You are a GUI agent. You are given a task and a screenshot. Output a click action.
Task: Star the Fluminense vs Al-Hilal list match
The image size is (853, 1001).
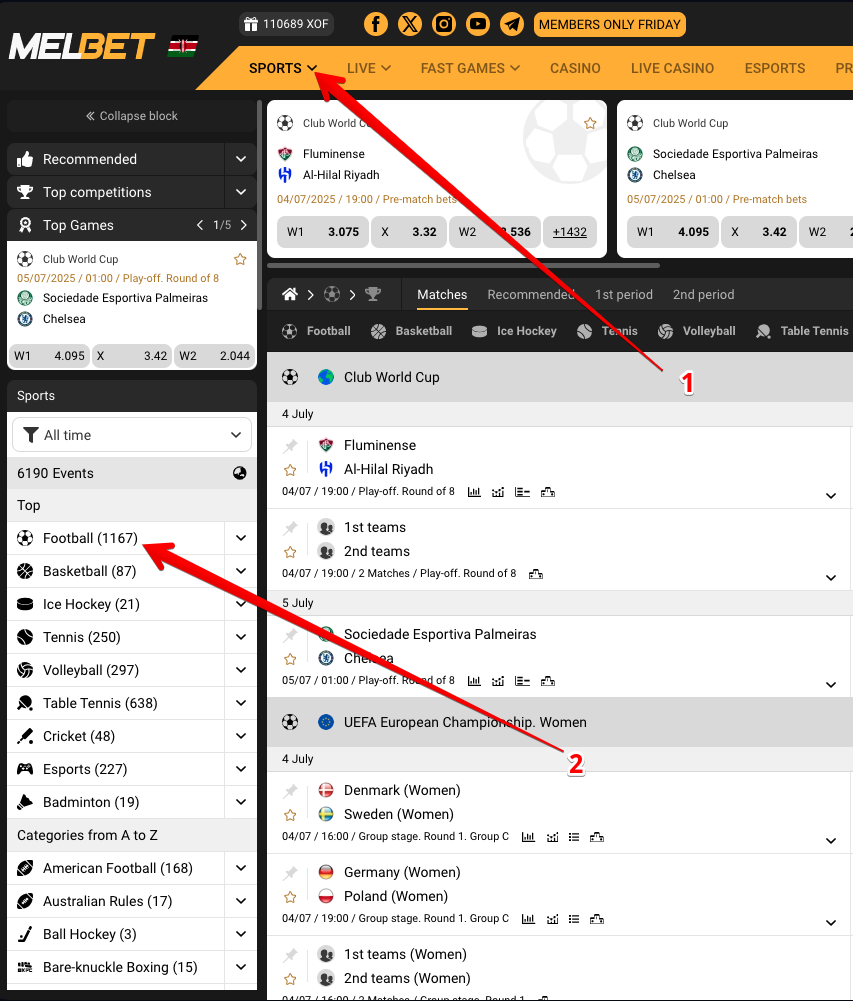click(x=290, y=470)
